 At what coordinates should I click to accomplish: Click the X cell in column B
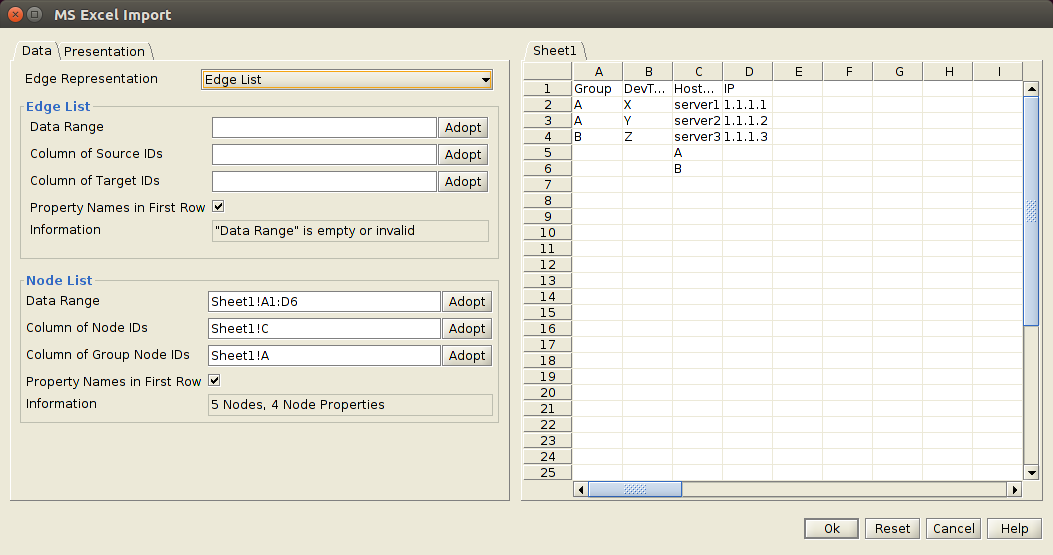pos(647,105)
